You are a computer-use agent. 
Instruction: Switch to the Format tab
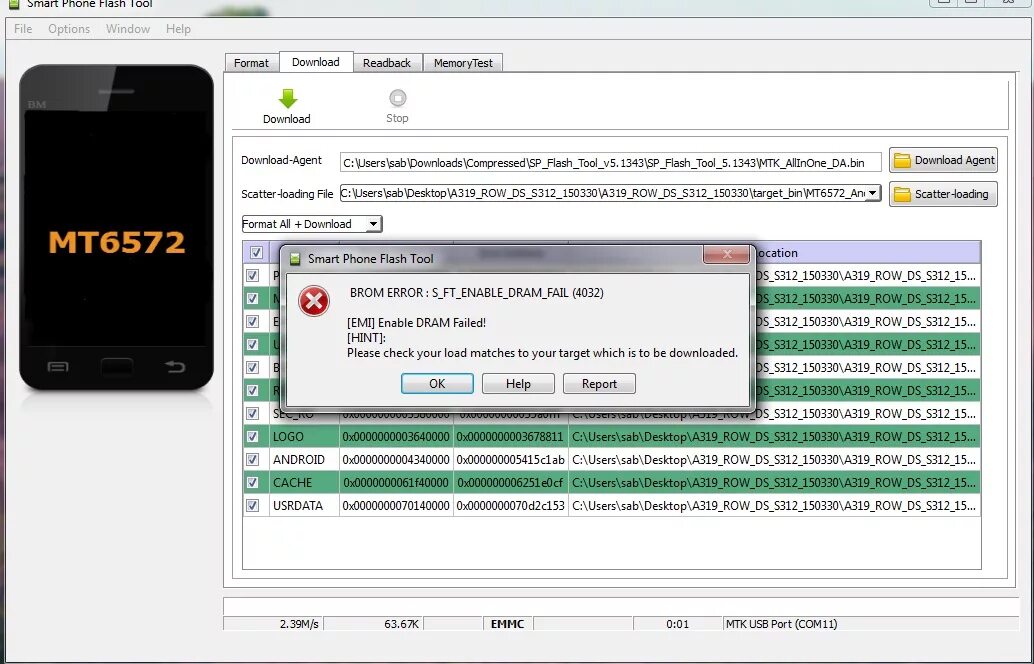[251, 63]
